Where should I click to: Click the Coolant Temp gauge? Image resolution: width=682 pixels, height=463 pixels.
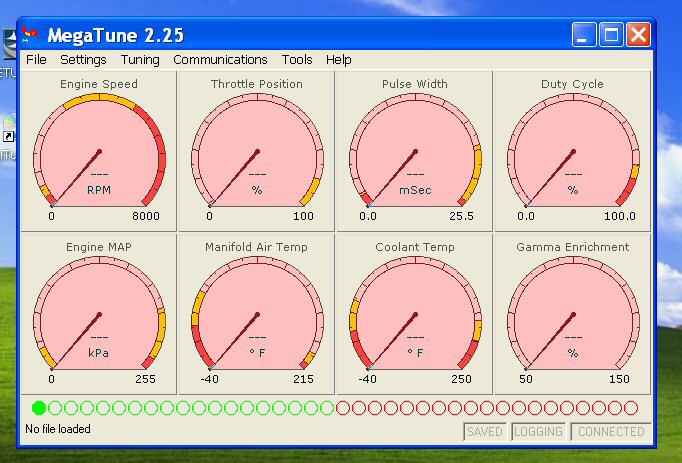tap(415, 314)
